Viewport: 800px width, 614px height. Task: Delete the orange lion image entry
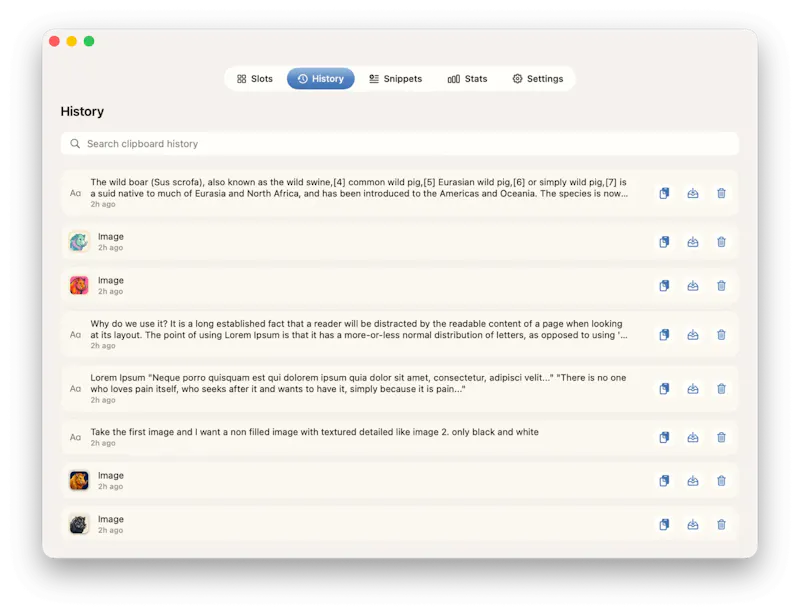721,481
